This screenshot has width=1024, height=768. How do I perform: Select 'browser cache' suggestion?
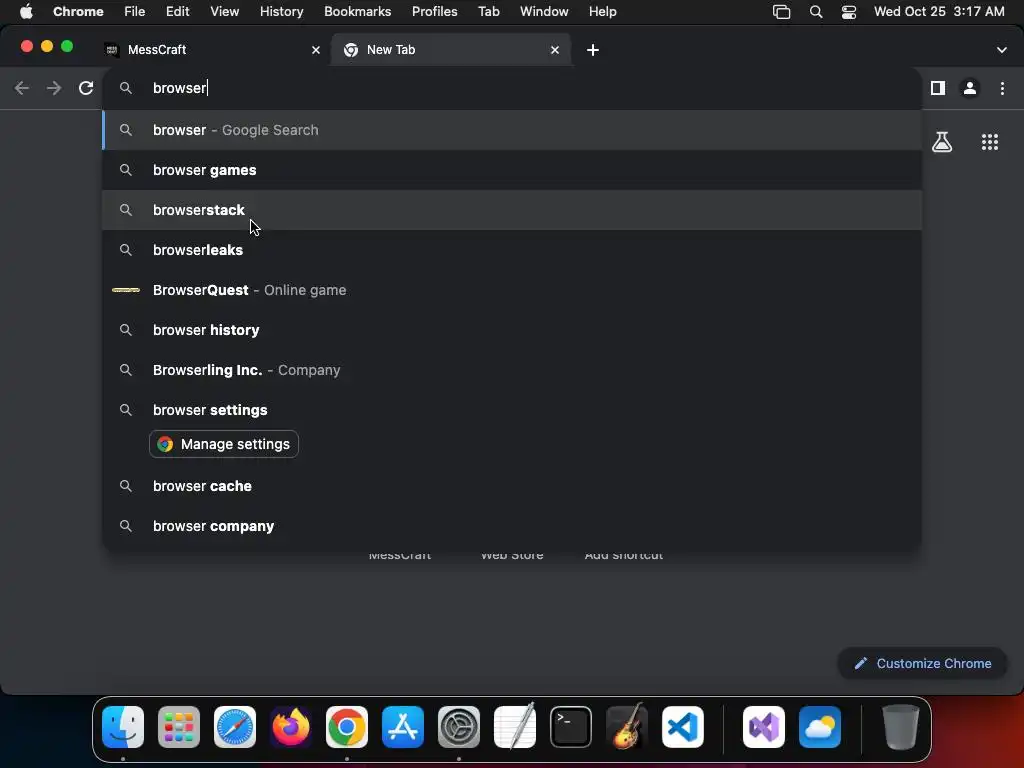click(511, 486)
